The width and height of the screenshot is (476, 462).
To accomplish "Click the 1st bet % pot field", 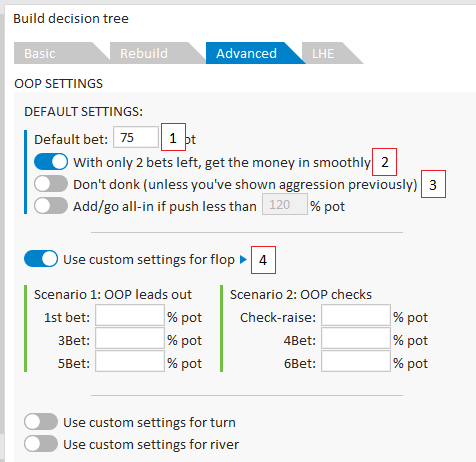I will (x=130, y=315).
